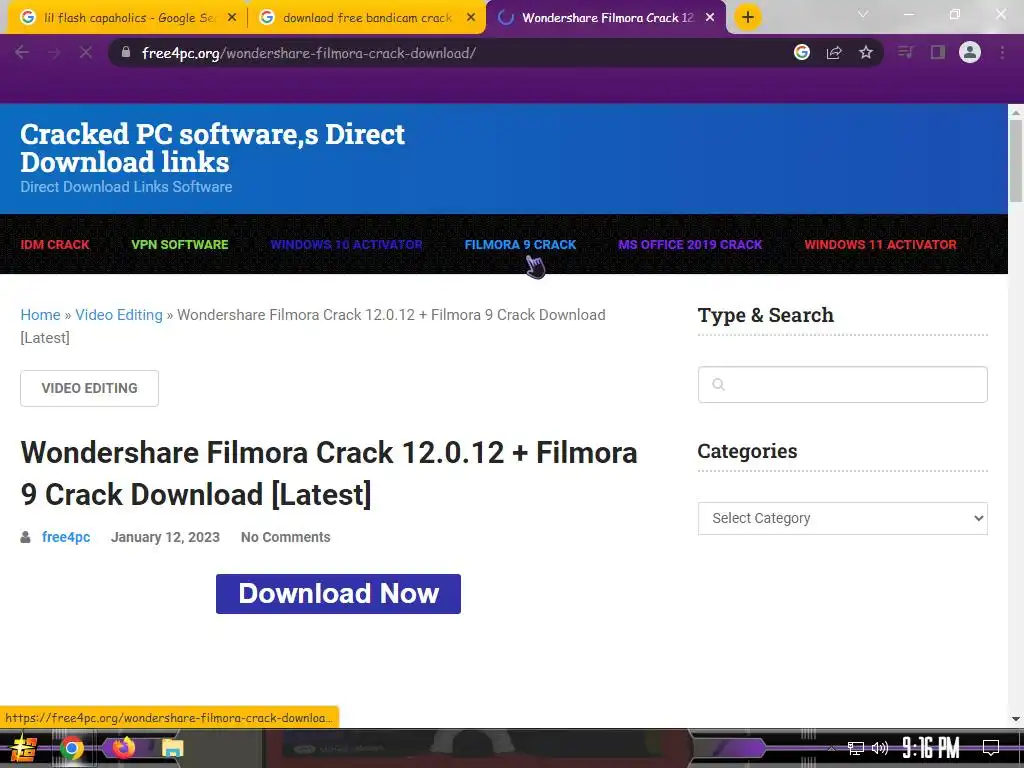
Task: Click the Google icon in address bar
Action: click(x=802, y=52)
